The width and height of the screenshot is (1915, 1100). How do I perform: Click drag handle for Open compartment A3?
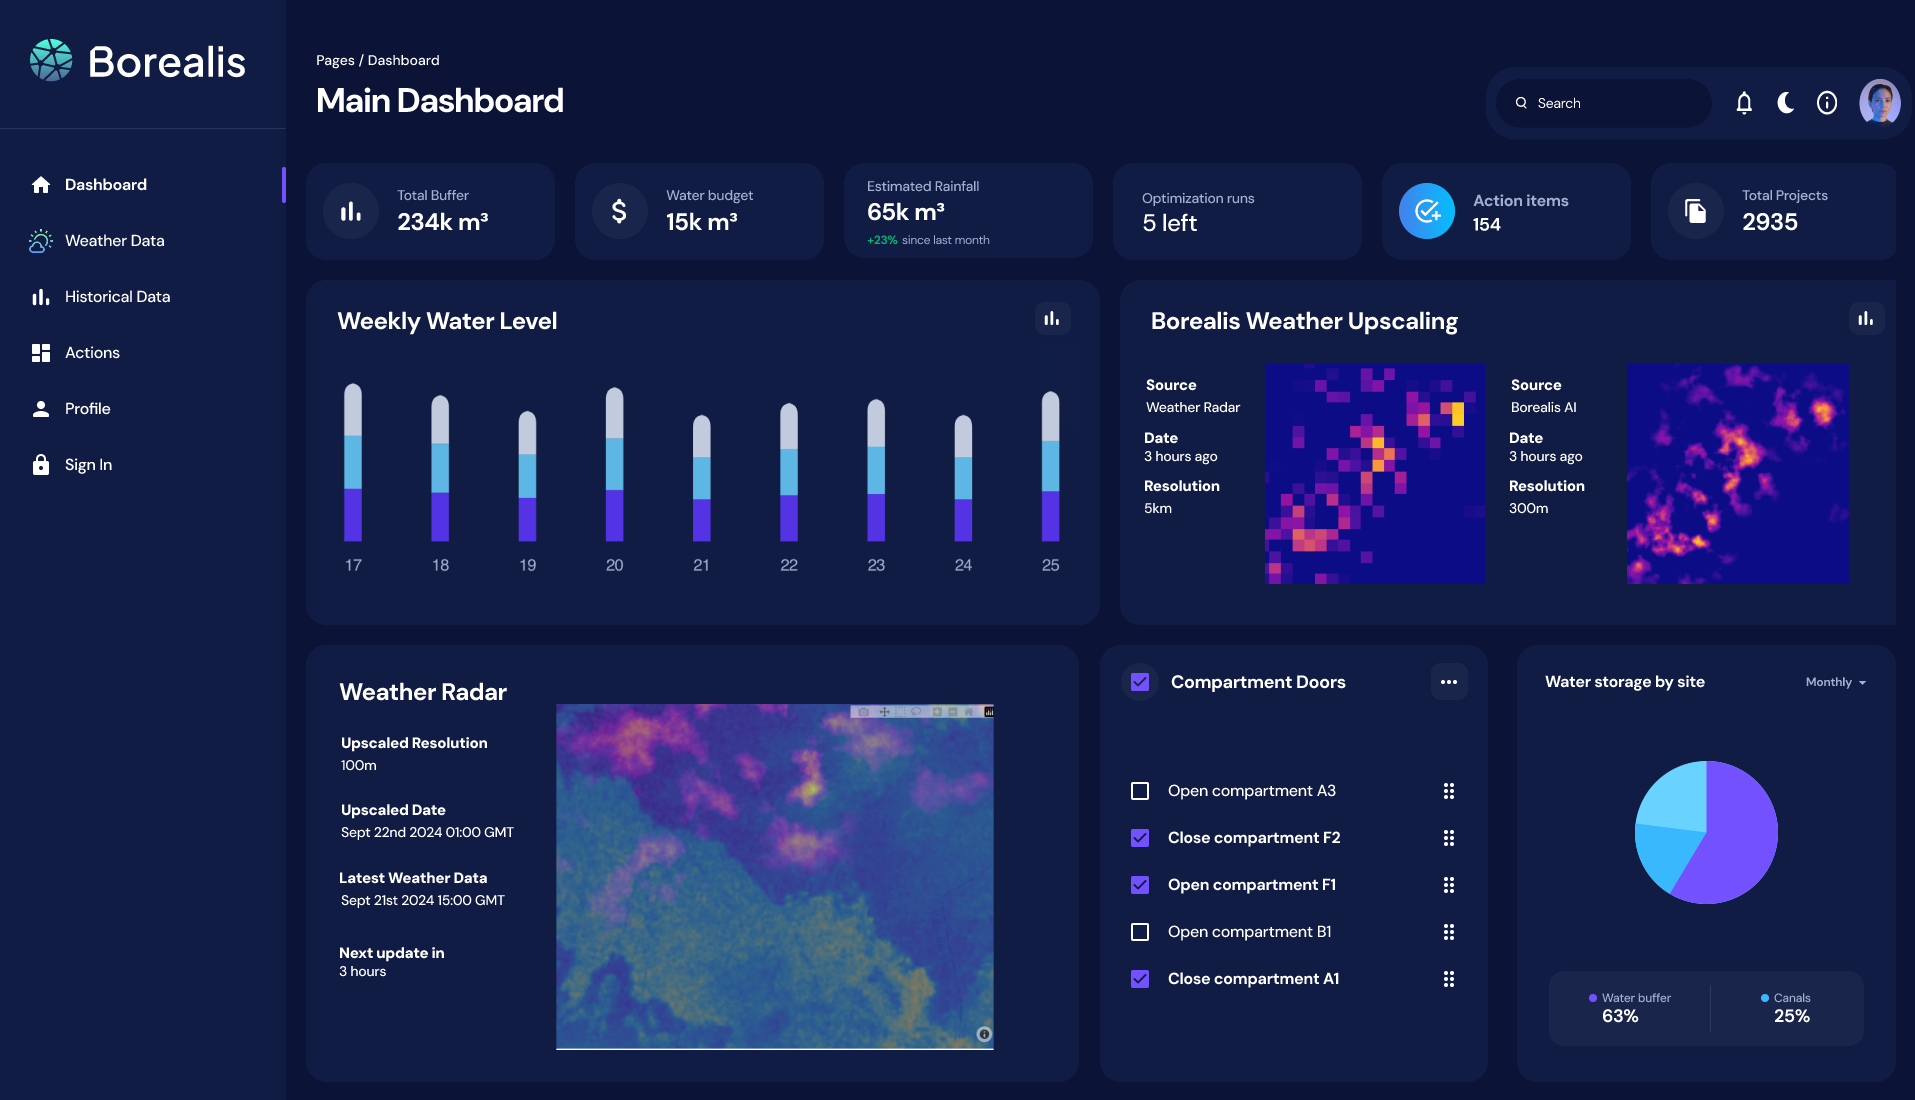(1449, 791)
